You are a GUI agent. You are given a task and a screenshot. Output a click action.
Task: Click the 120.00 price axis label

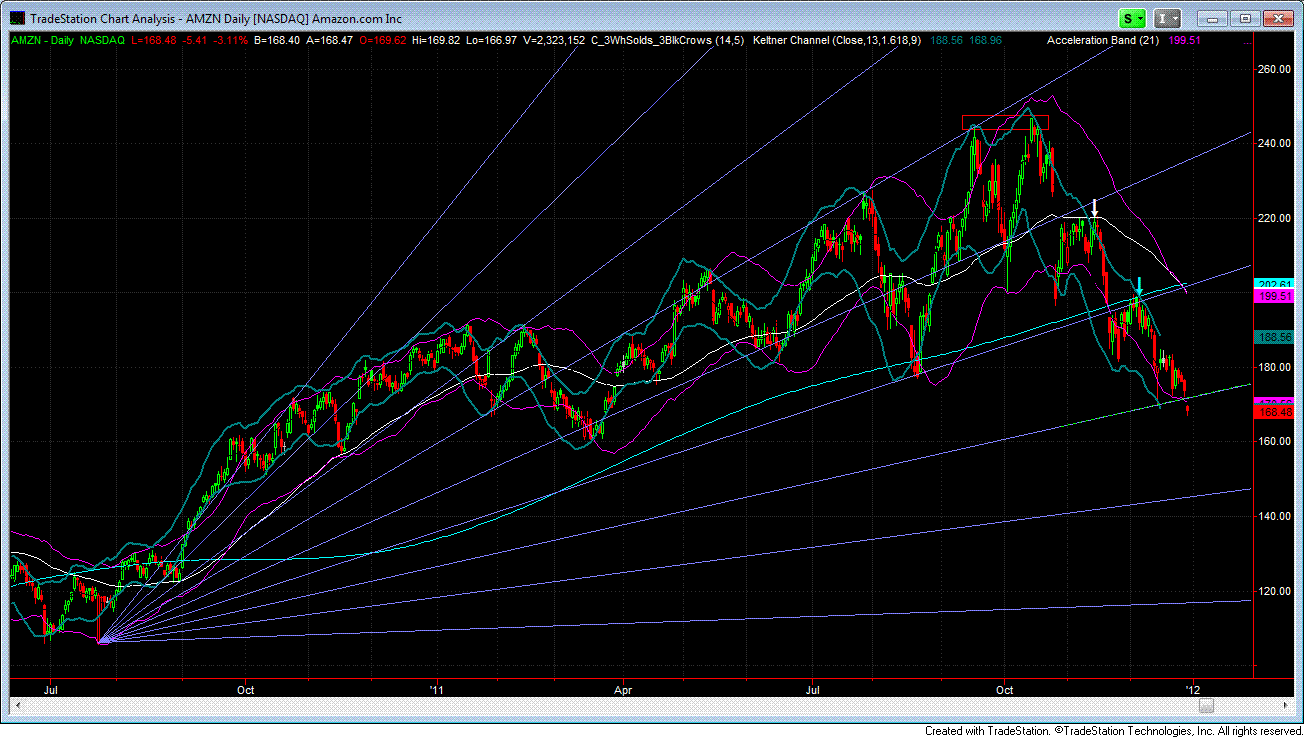[x=1276, y=591]
